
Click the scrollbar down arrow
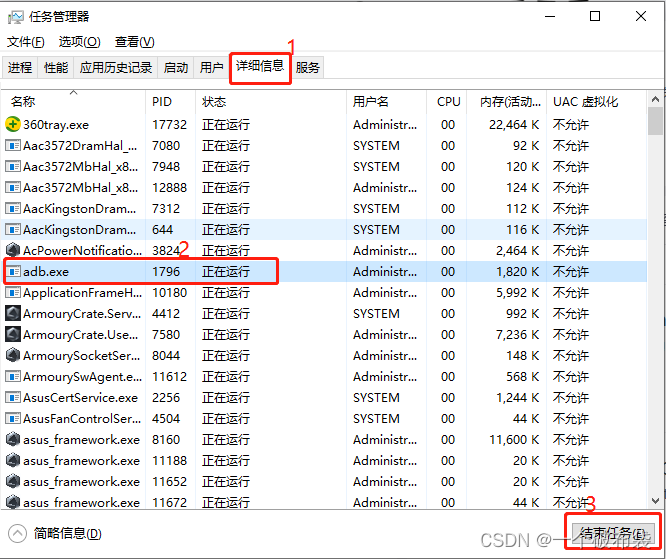click(655, 501)
